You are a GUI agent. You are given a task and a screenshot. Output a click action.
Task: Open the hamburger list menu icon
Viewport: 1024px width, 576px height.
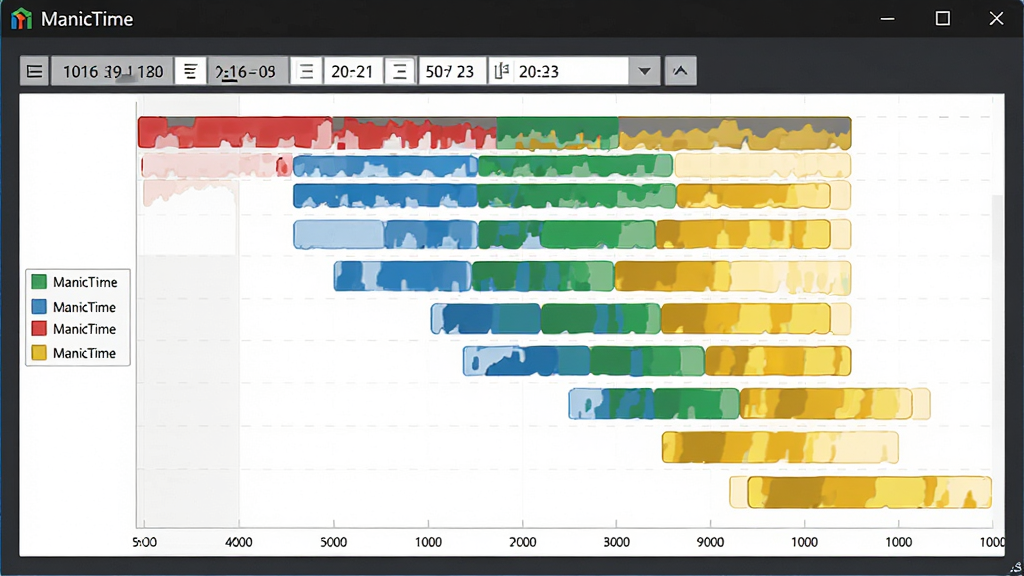click(x=35, y=71)
